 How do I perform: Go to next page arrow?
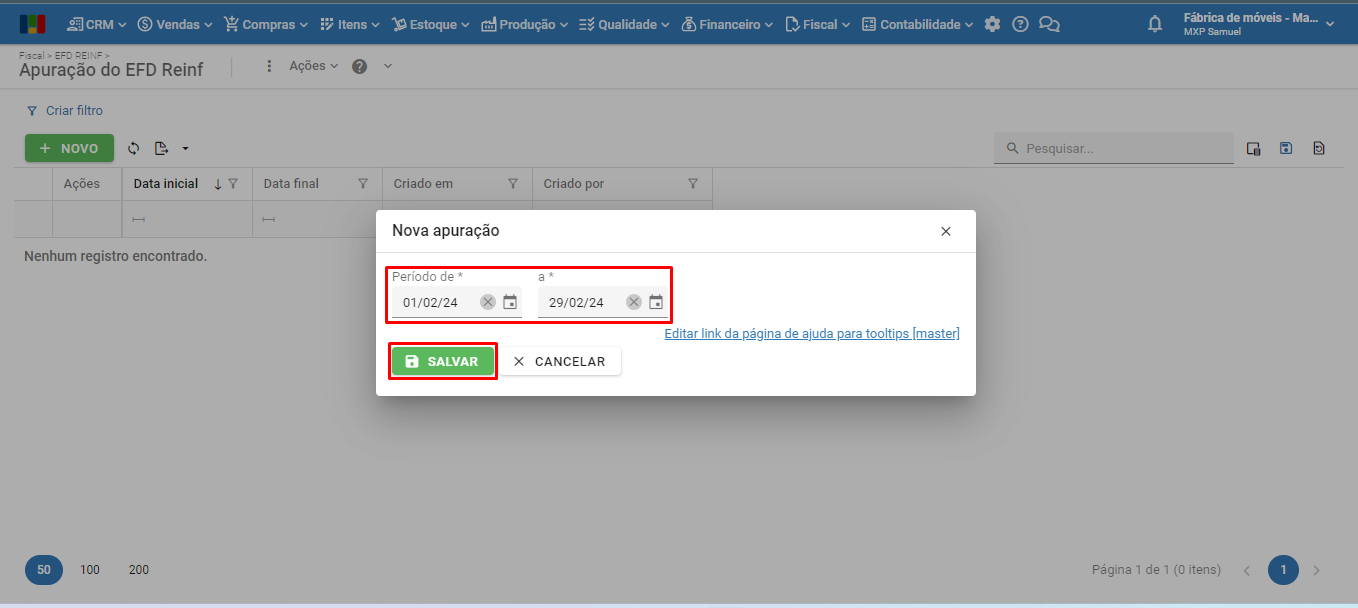coord(1316,570)
